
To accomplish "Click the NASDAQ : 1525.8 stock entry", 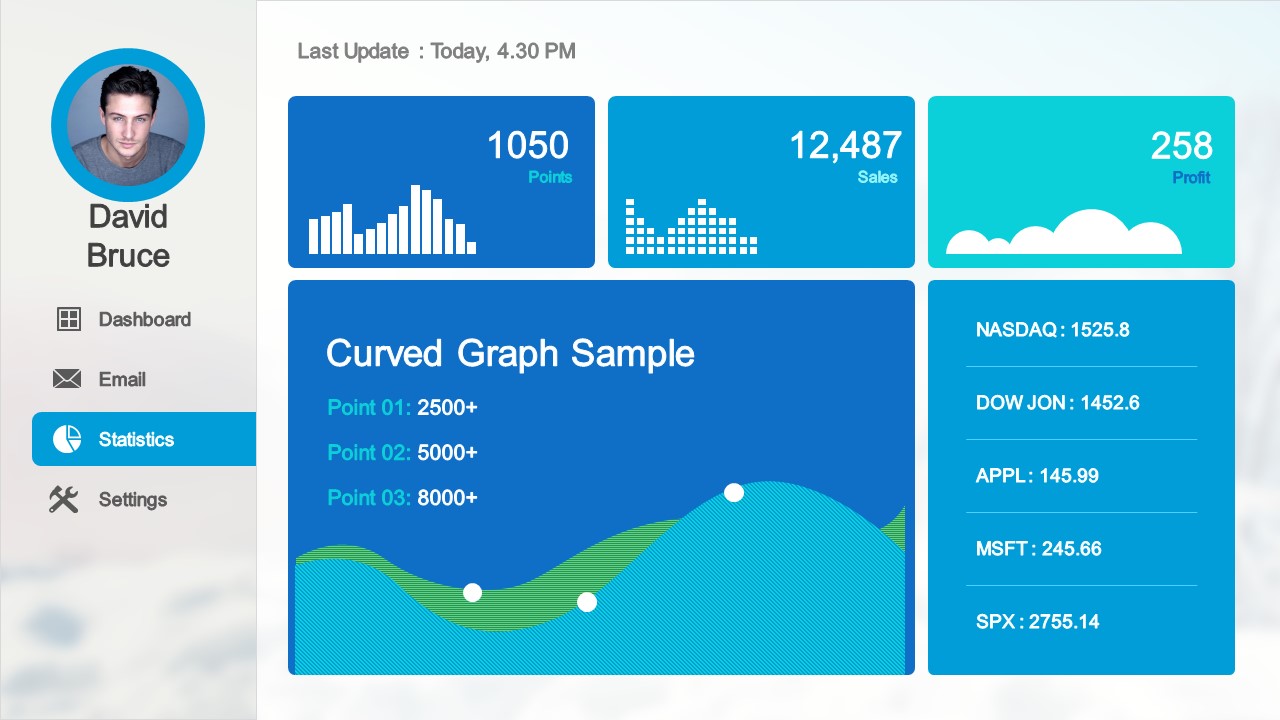I will coord(1053,329).
